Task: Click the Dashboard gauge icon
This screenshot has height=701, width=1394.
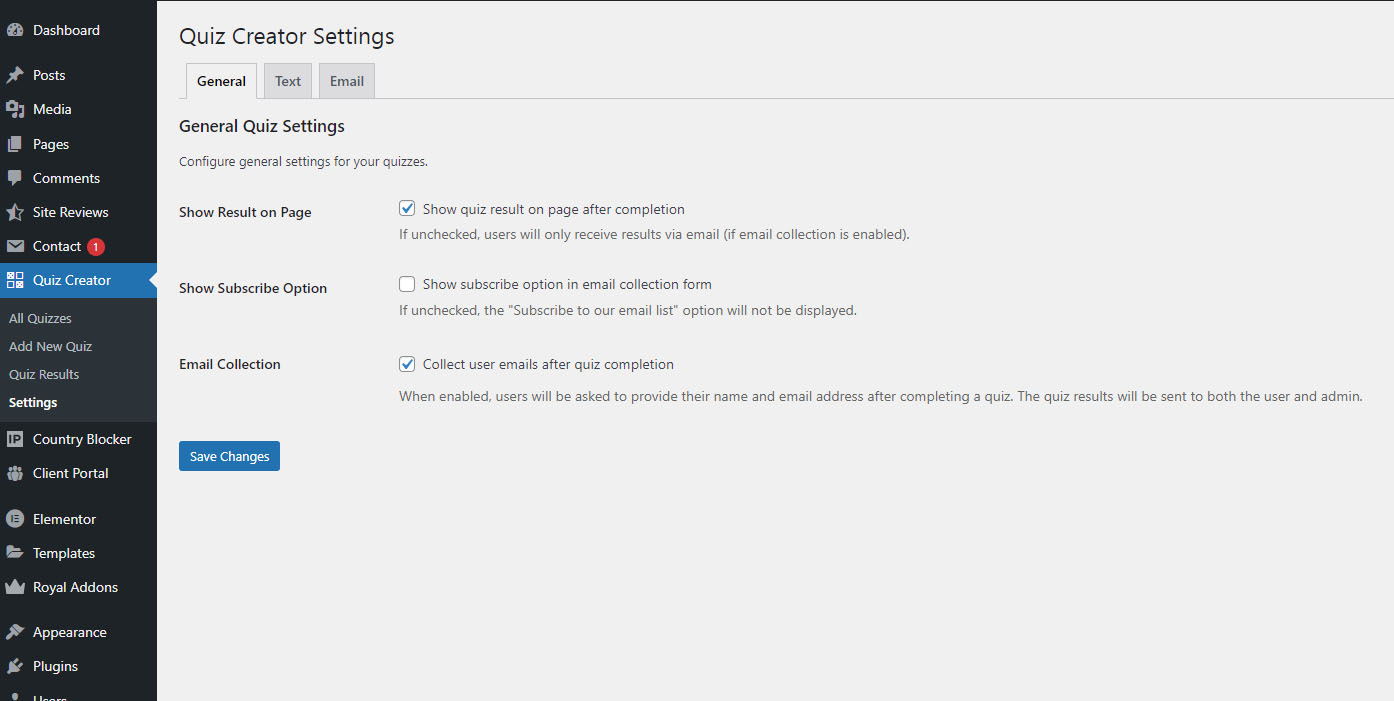Action: [x=15, y=30]
